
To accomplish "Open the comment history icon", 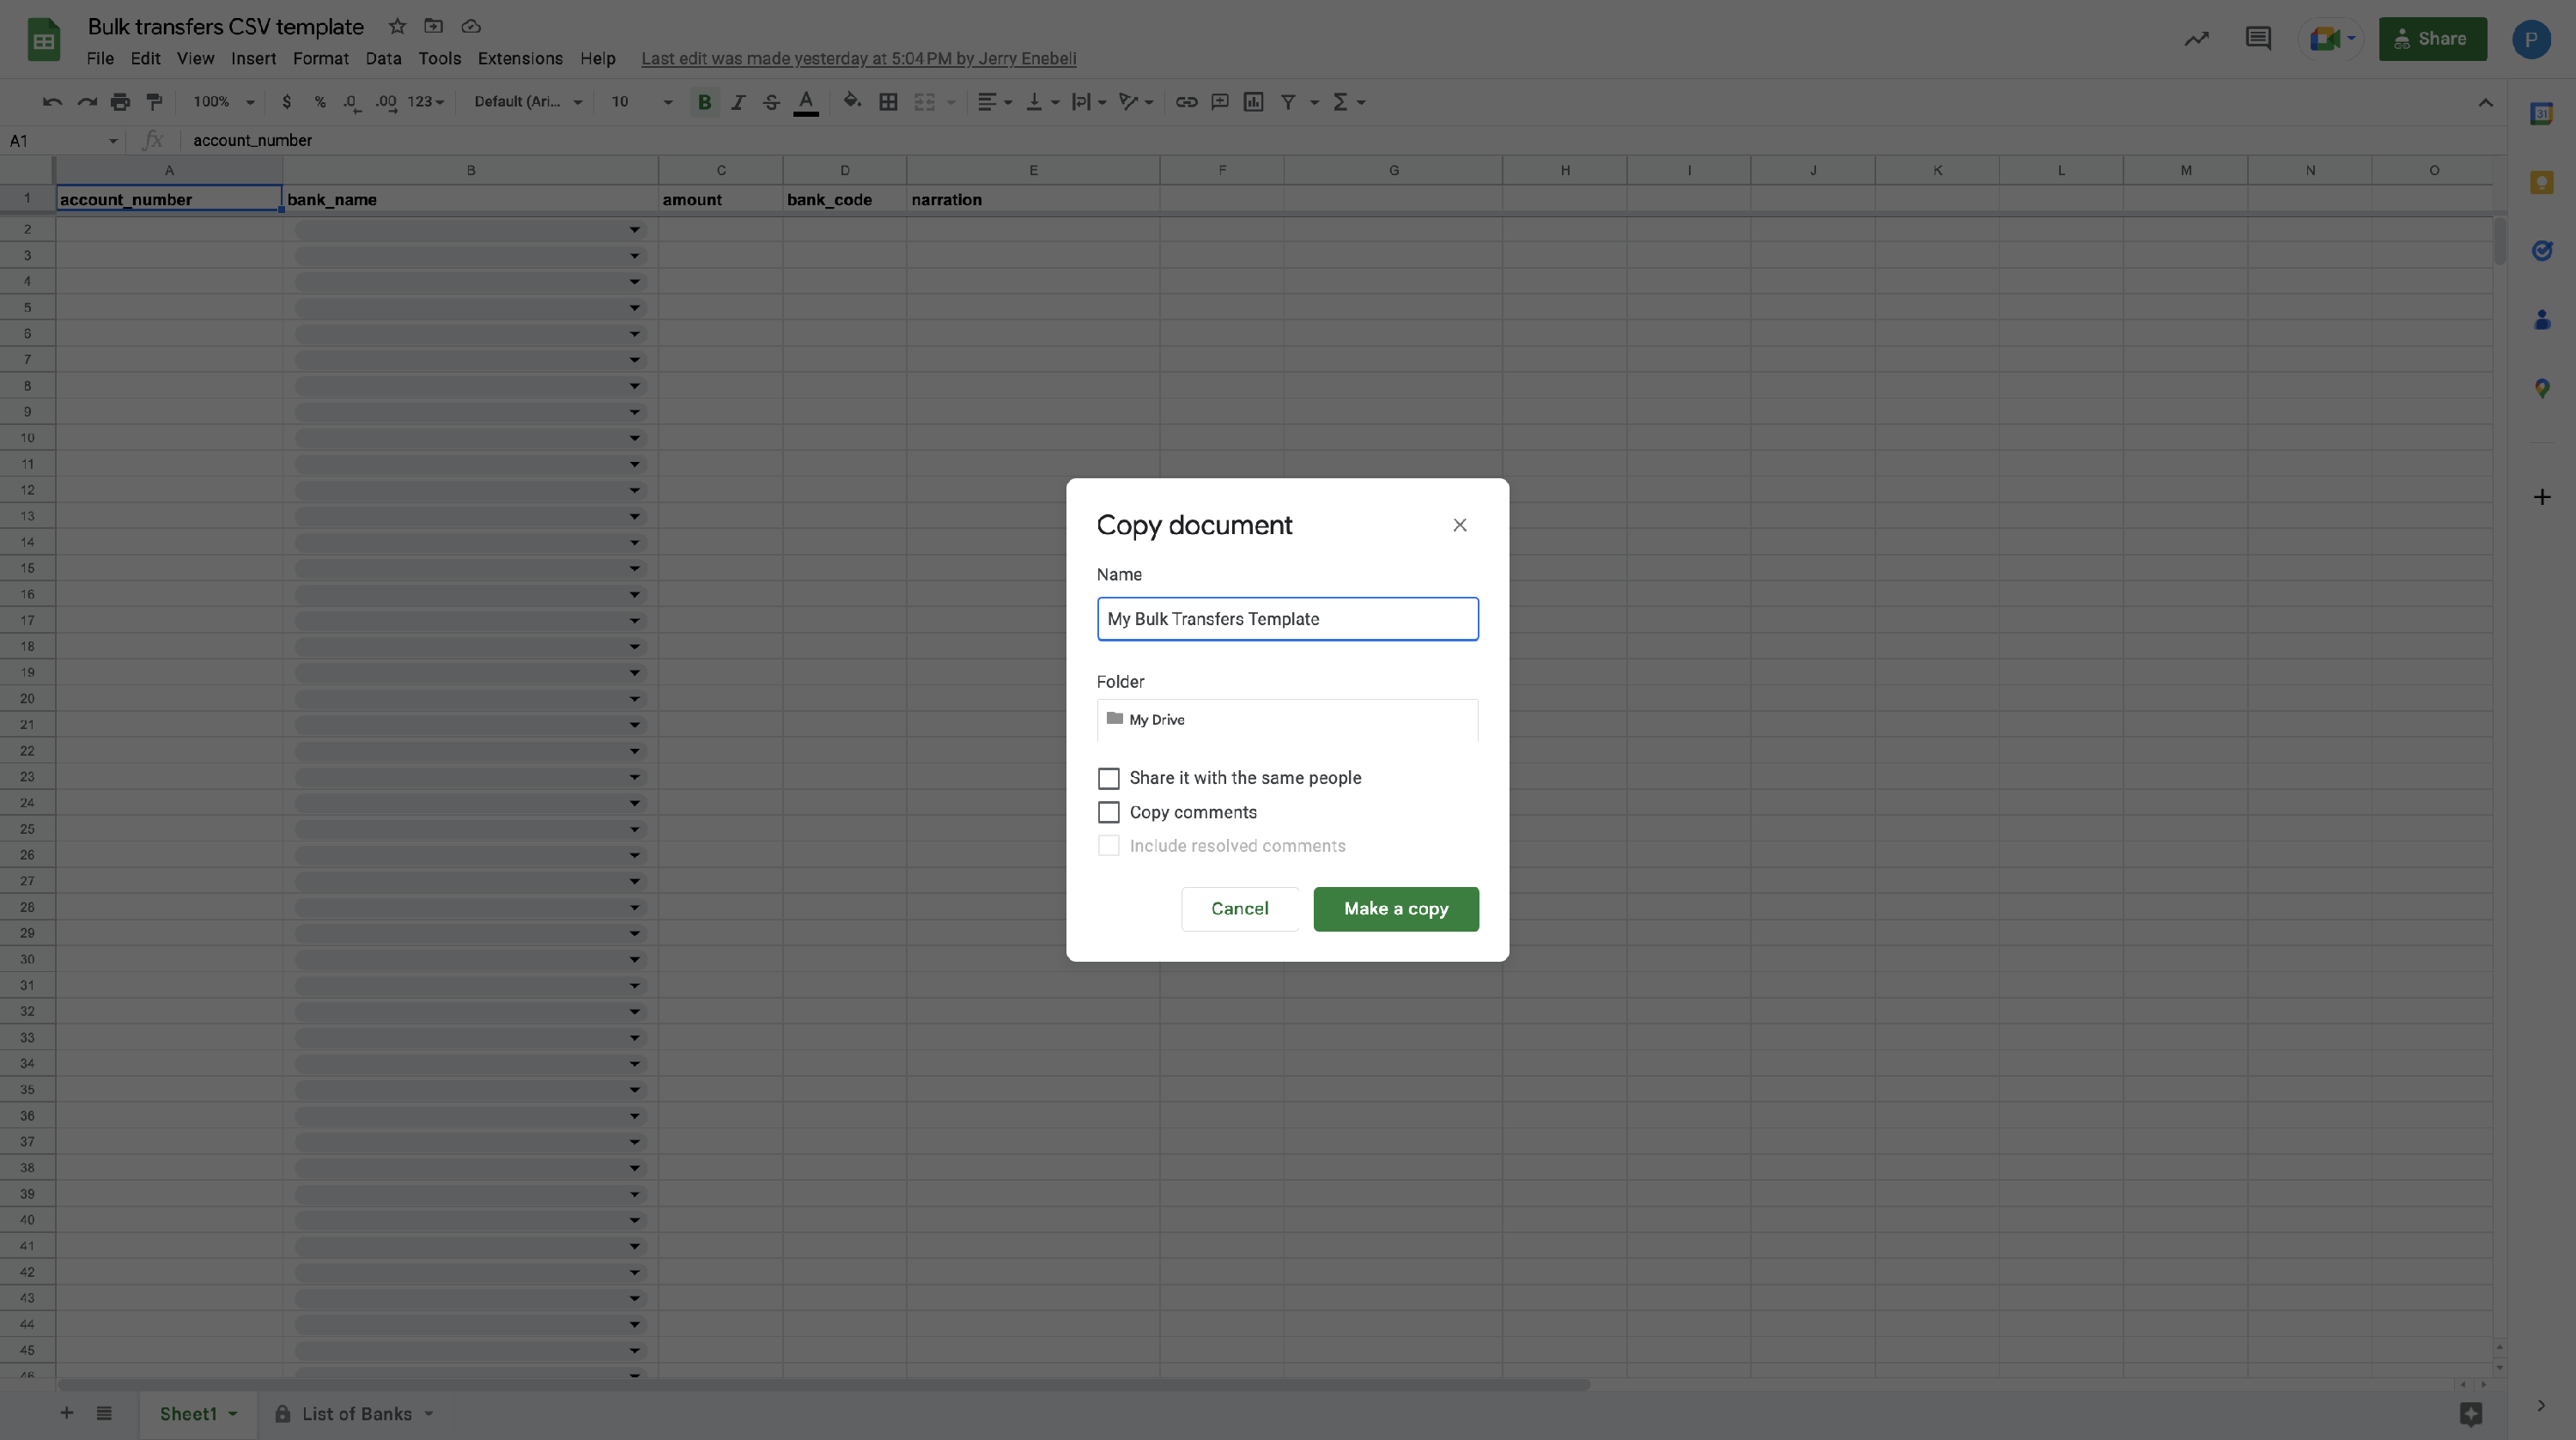I will coord(2257,39).
